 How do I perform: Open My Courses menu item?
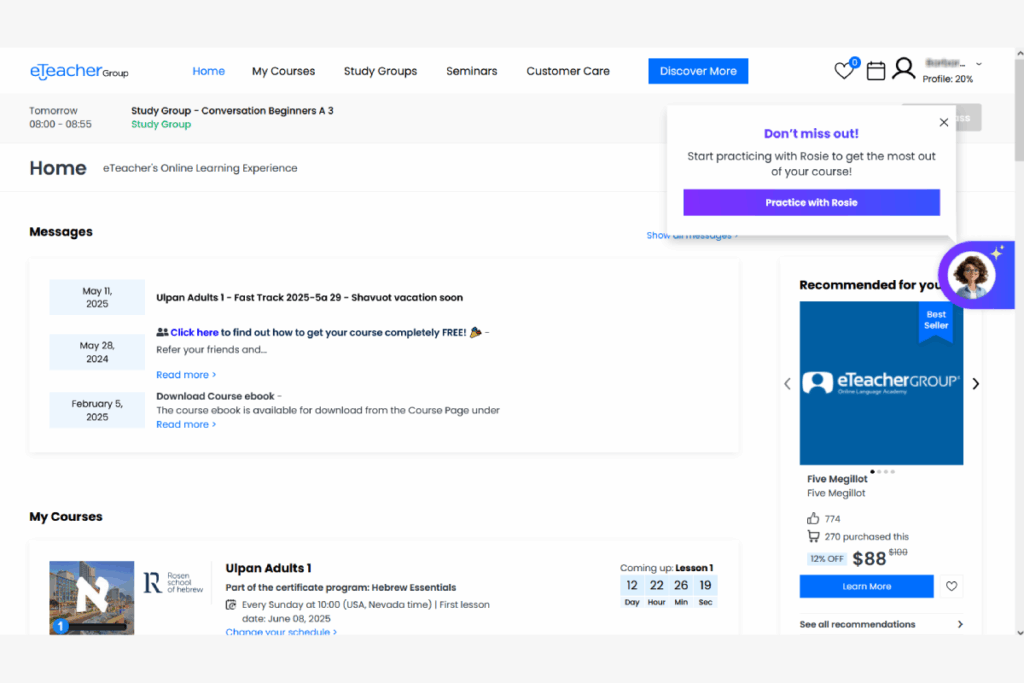pos(283,71)
